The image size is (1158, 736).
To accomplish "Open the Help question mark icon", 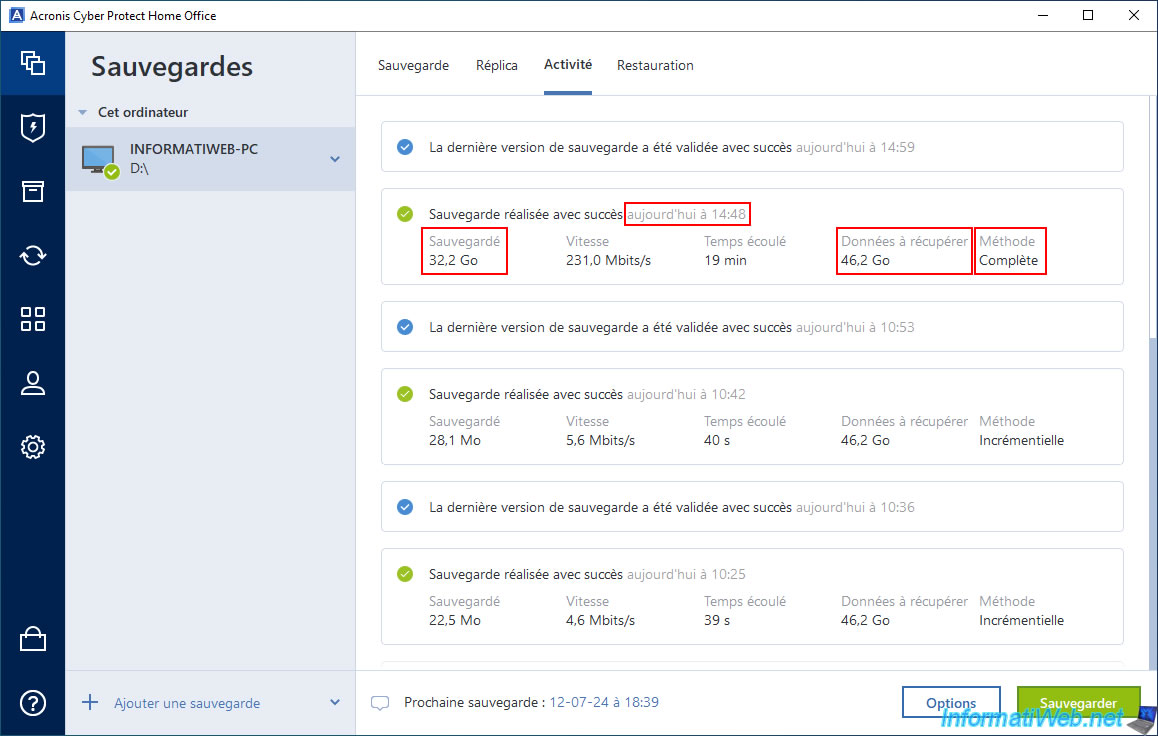I will pos(32,703).
